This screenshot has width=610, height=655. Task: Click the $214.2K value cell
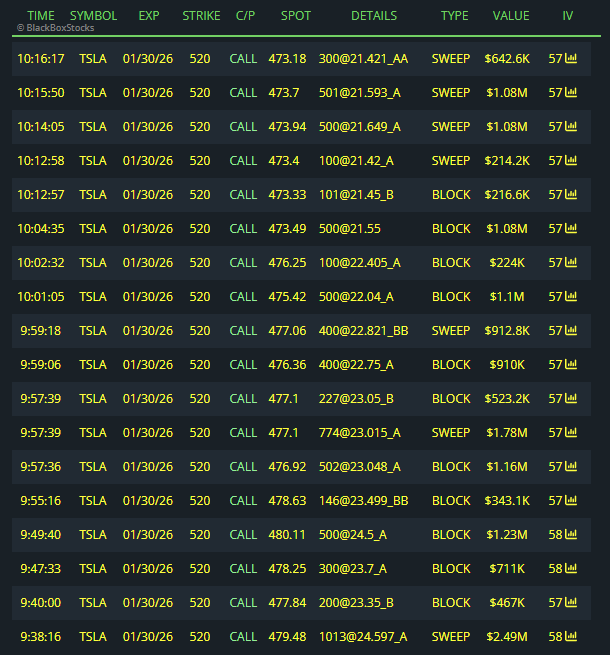tap(507, 160)
